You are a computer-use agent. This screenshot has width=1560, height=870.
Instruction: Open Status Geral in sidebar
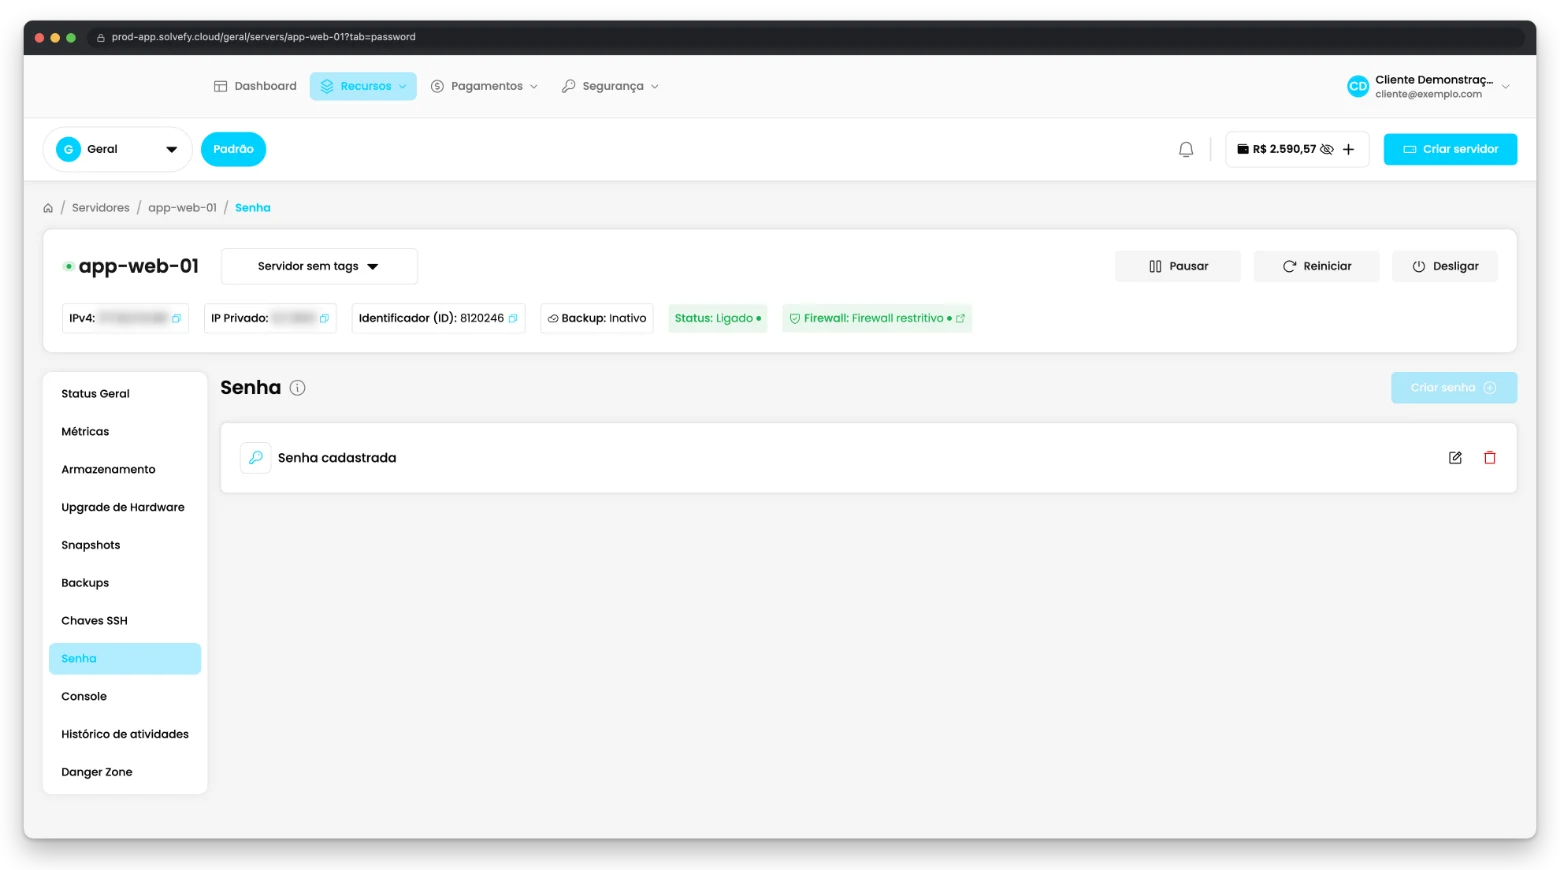click(125, 394)
